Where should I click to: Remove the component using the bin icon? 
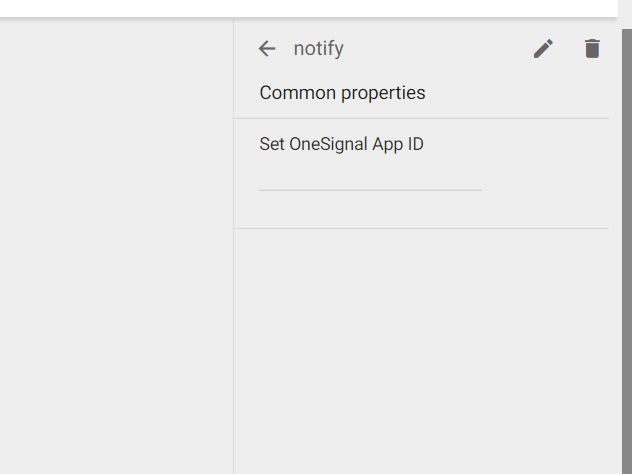coord(592,49)
